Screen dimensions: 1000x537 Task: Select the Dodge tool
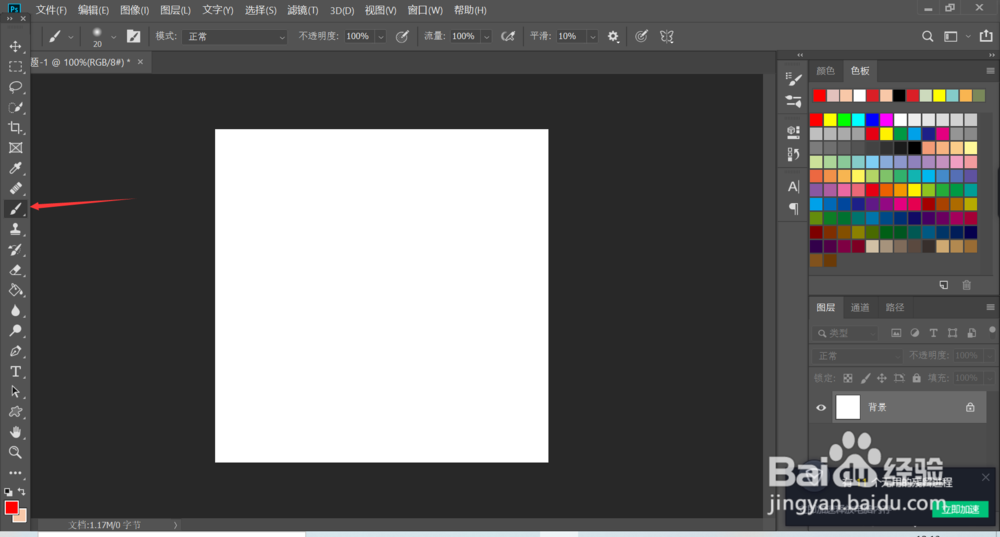pyautogui.click(x=15, y=330)
